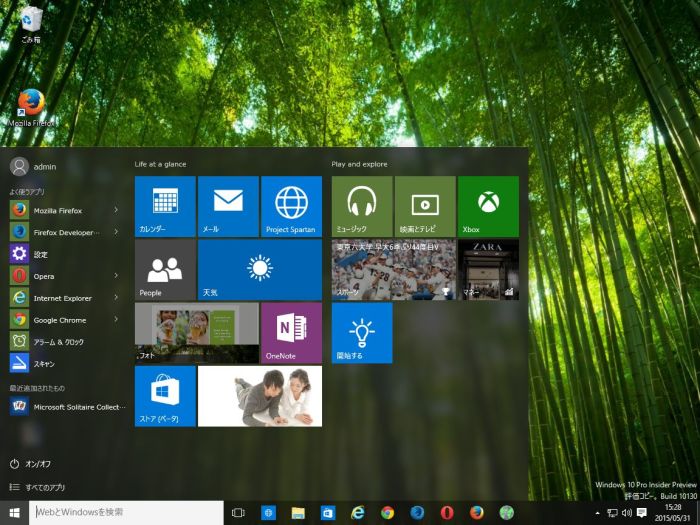Open the ストア store tile
The image size is (700, 525).
[x=165, y=395]
